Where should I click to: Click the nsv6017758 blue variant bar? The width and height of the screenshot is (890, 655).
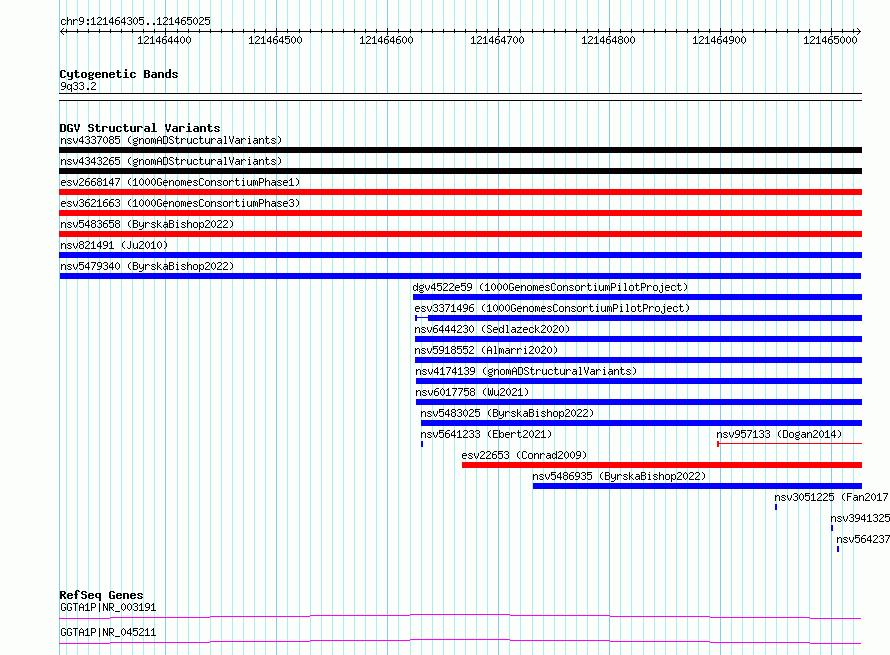(639, 402)
